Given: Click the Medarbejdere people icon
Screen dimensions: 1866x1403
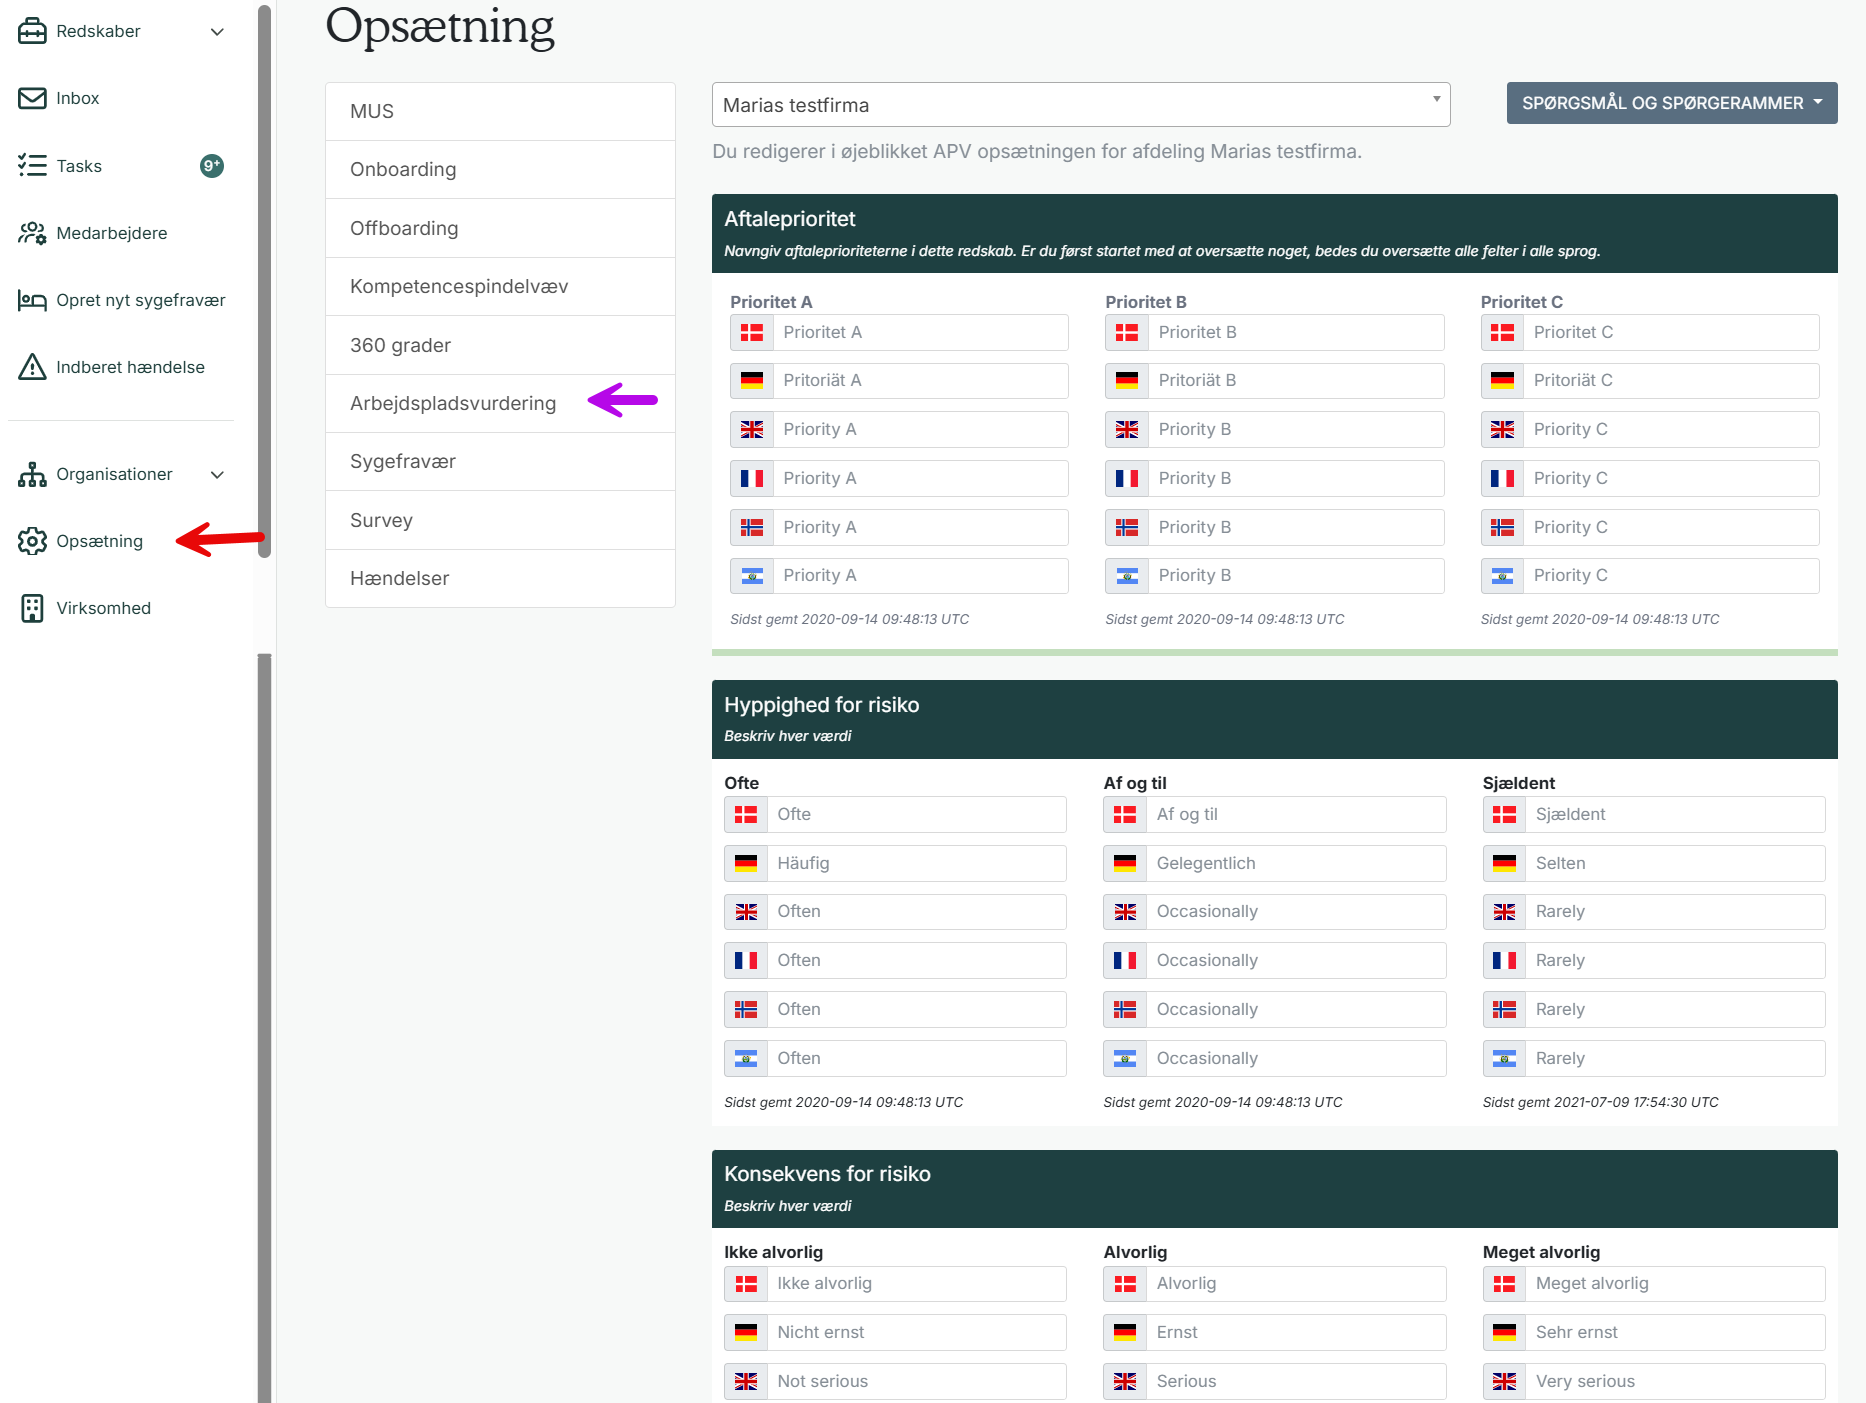Looking at the screenshot, I should pyautogui.click(x=32, y=233).
